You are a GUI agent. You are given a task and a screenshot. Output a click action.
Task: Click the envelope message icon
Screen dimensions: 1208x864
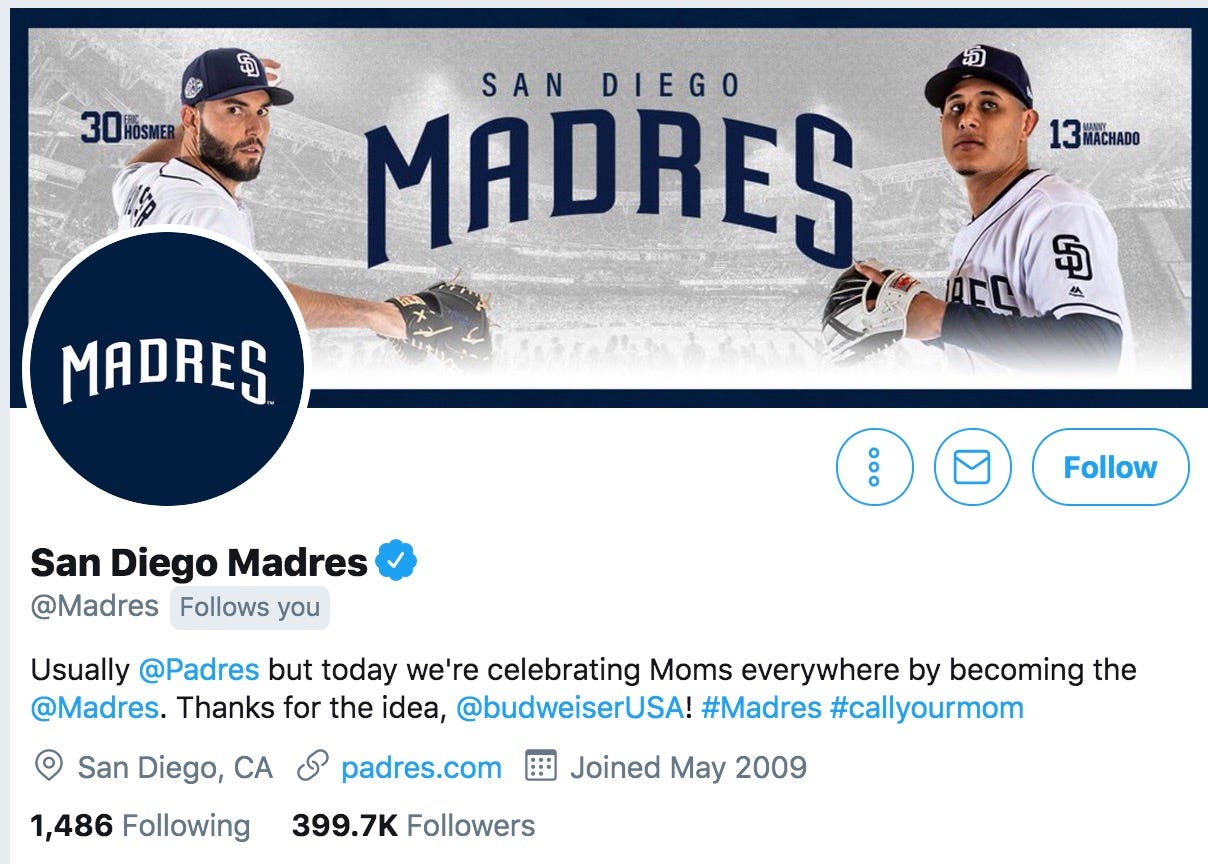pyautogui.click(x=972, y=467)
